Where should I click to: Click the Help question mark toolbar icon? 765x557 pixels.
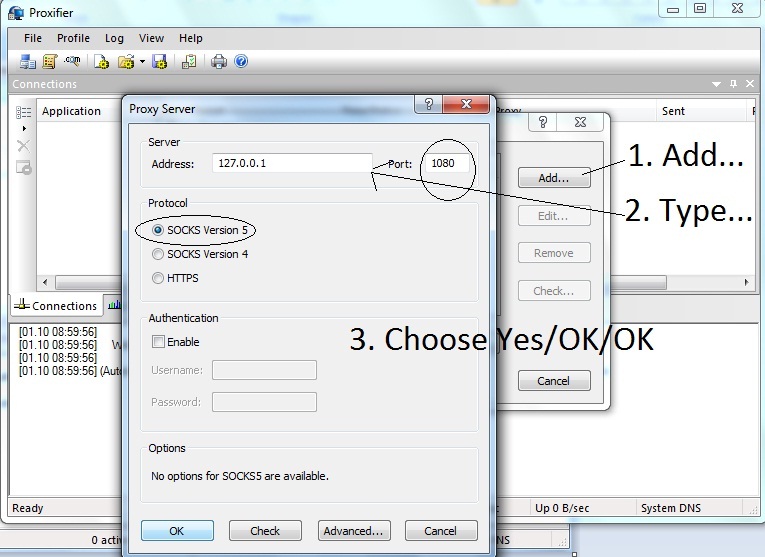point(241,61)
